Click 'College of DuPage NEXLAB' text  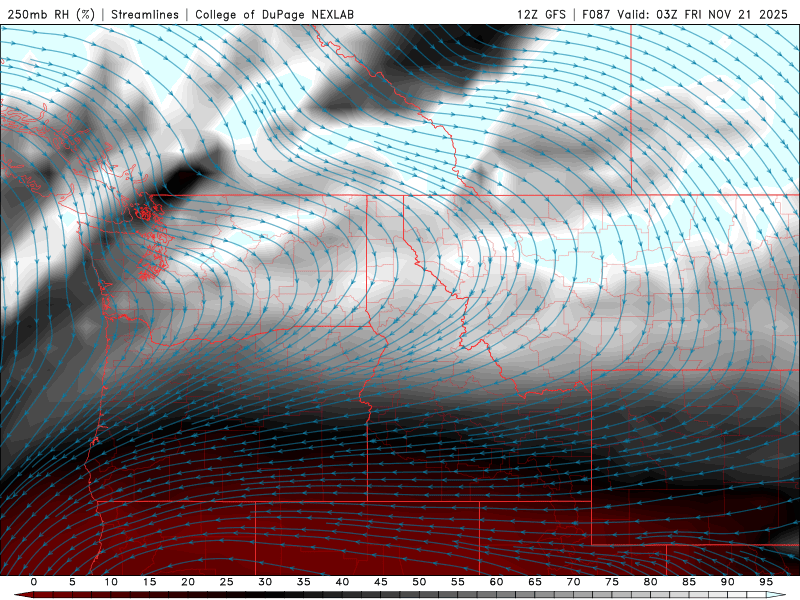(274, 14)
